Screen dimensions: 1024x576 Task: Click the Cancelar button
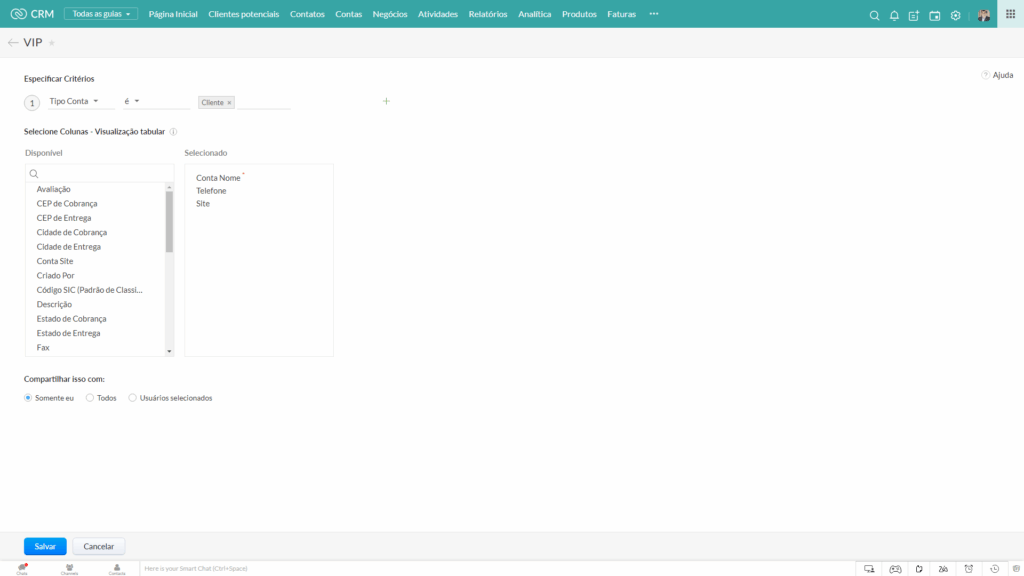coord(99,546)
